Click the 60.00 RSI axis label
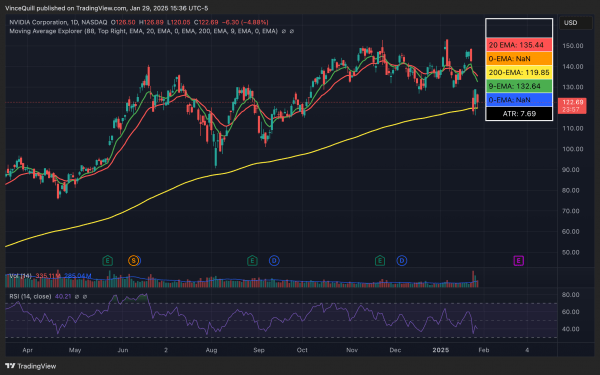Viewport: 600px width, 375px height. (571, 312)
